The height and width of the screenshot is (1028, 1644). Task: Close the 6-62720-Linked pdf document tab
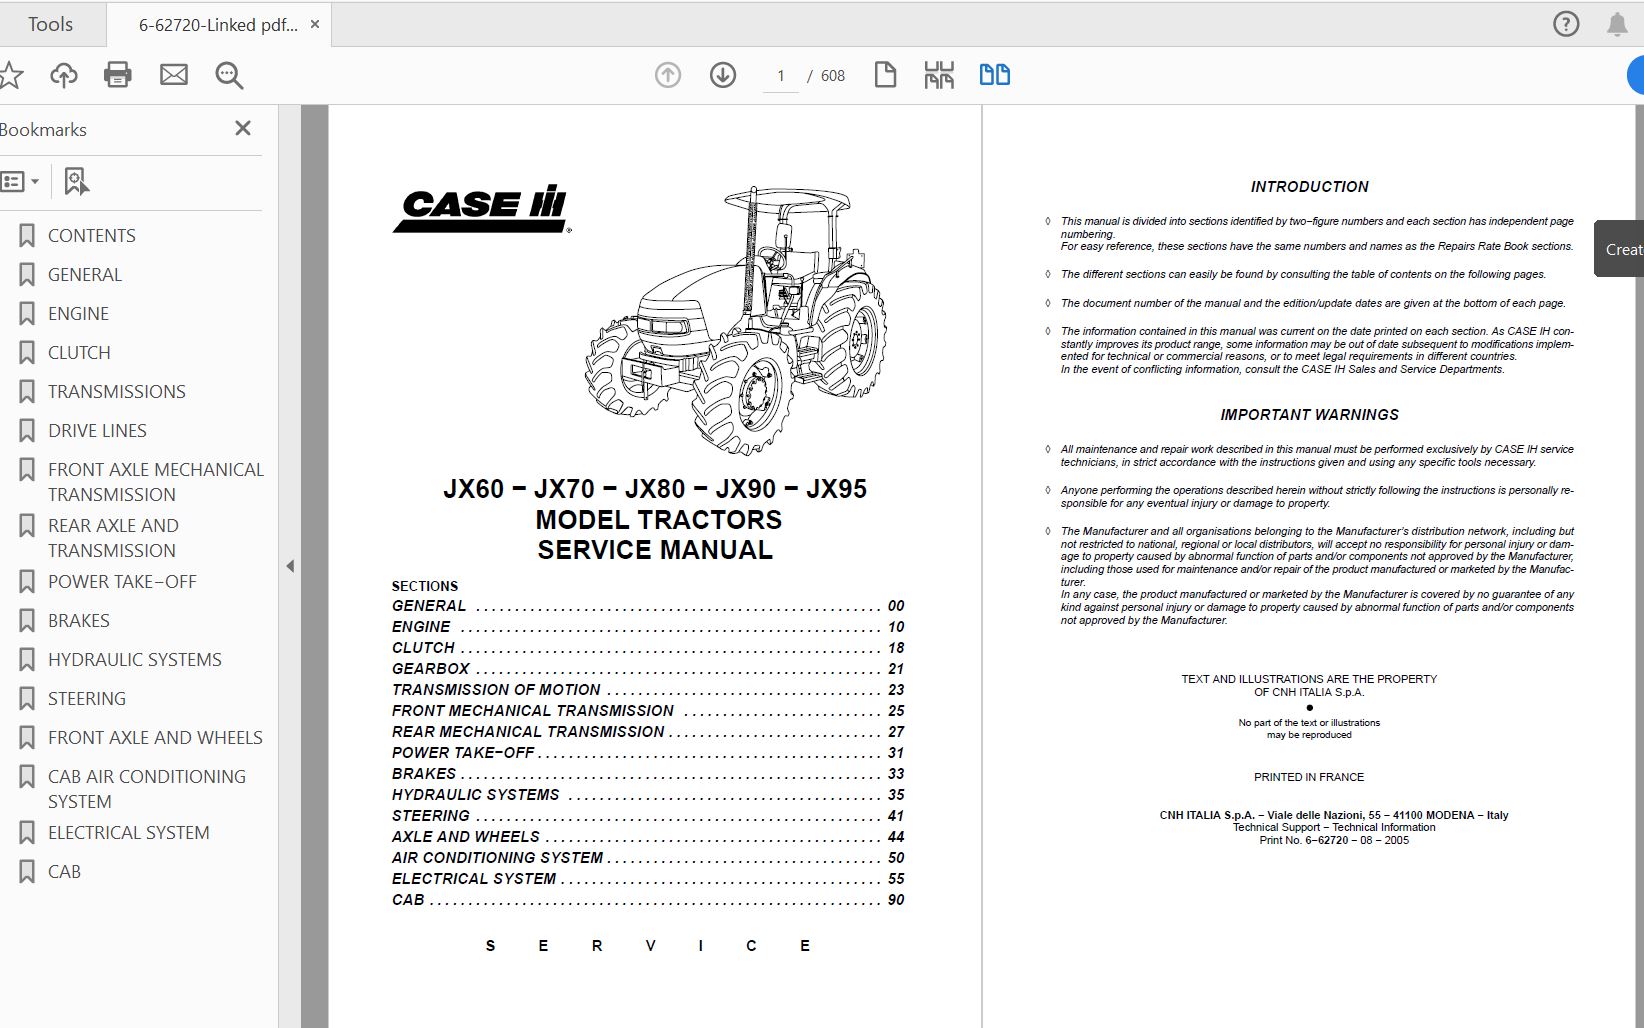click(315, 24)
